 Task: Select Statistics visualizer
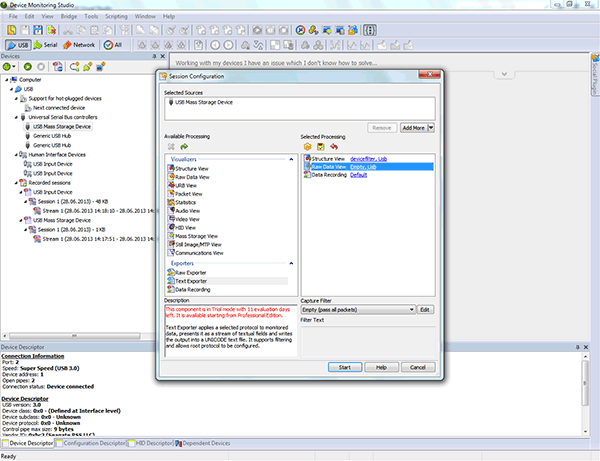coord(182,202)
